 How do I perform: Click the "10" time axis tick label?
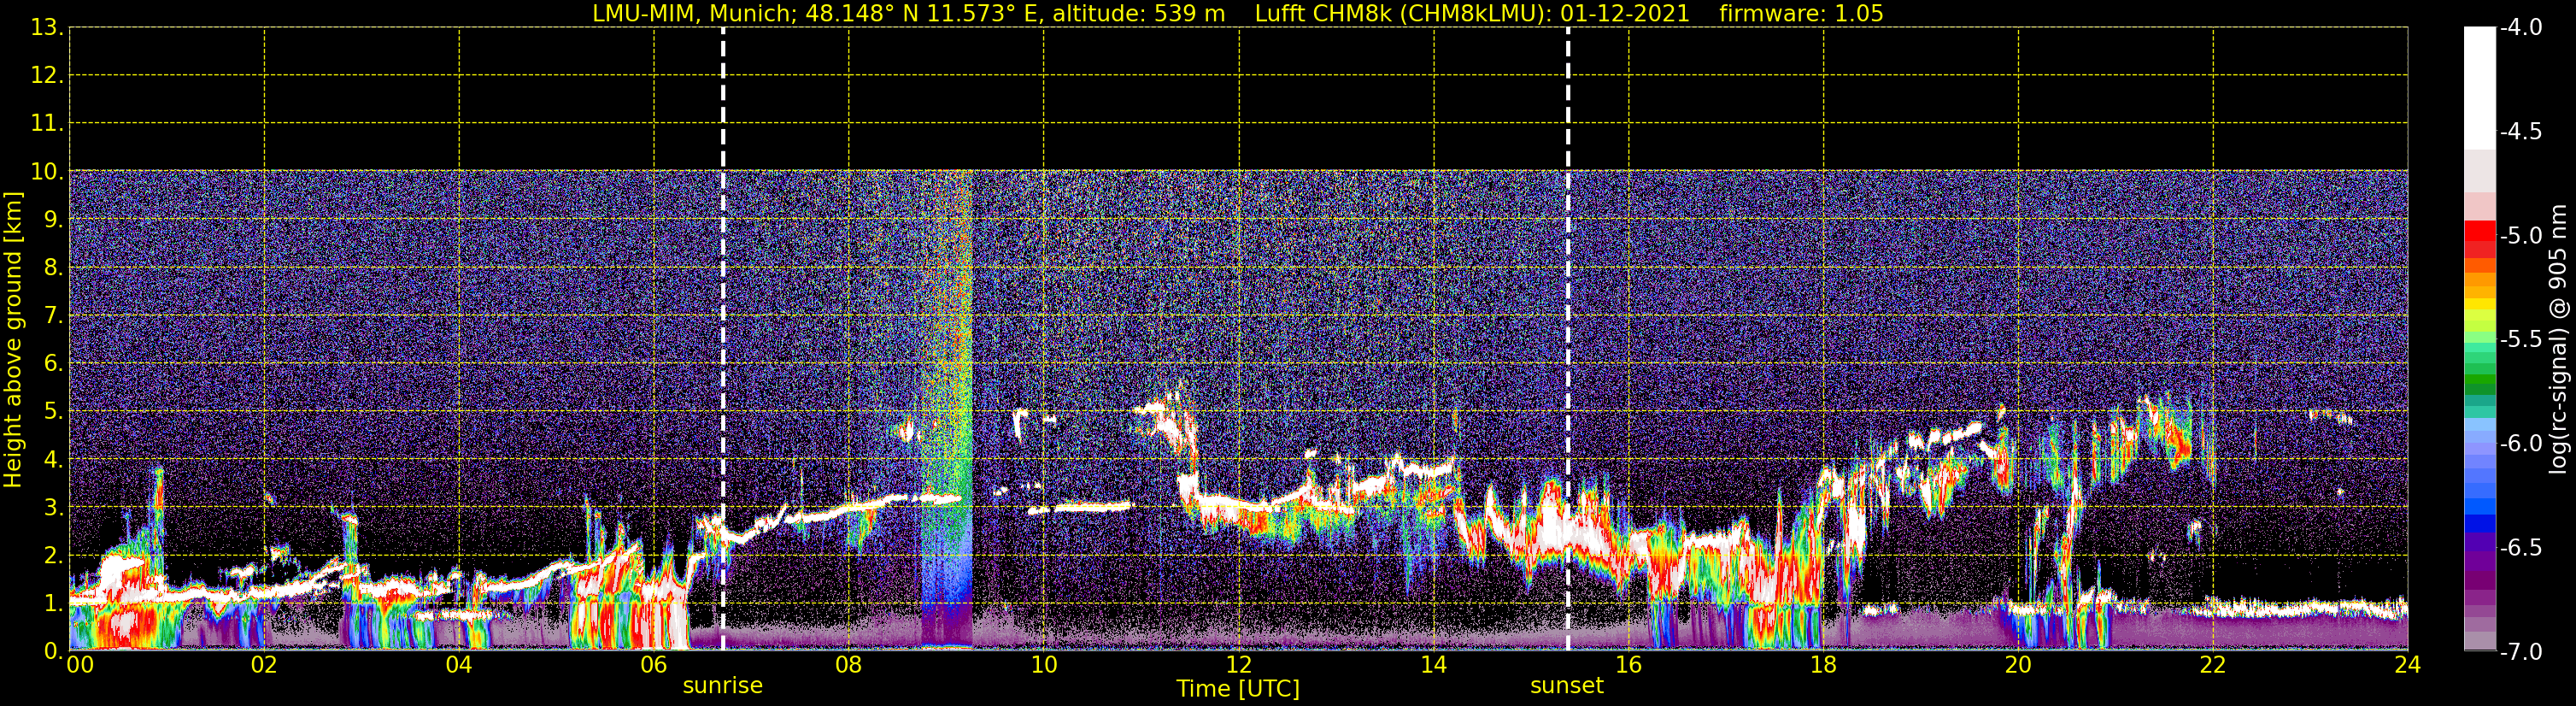point(1044,665)
